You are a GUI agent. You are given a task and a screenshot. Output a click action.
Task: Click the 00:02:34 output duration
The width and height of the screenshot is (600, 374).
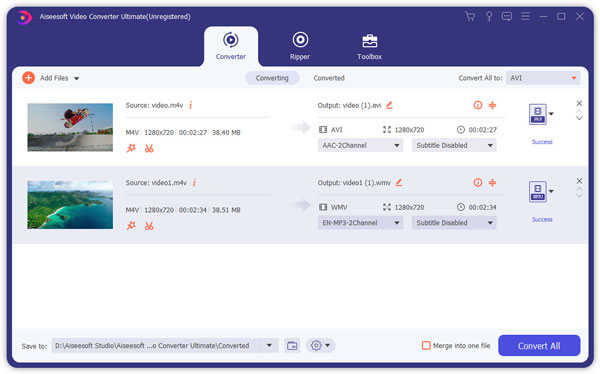483,207
